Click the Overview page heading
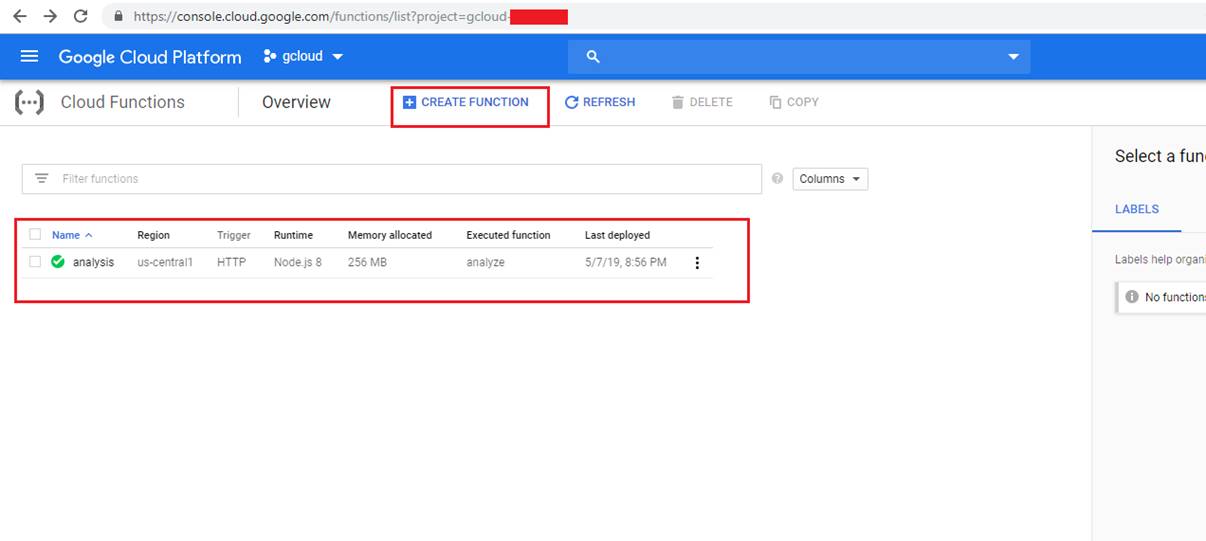The height and width of the screenshot is (541, 1206). click(x=296, y=102)
